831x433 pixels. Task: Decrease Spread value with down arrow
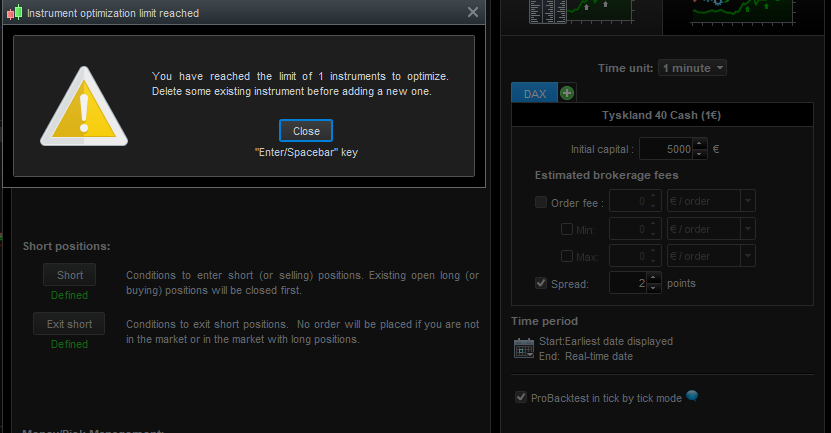coord(653,288)
